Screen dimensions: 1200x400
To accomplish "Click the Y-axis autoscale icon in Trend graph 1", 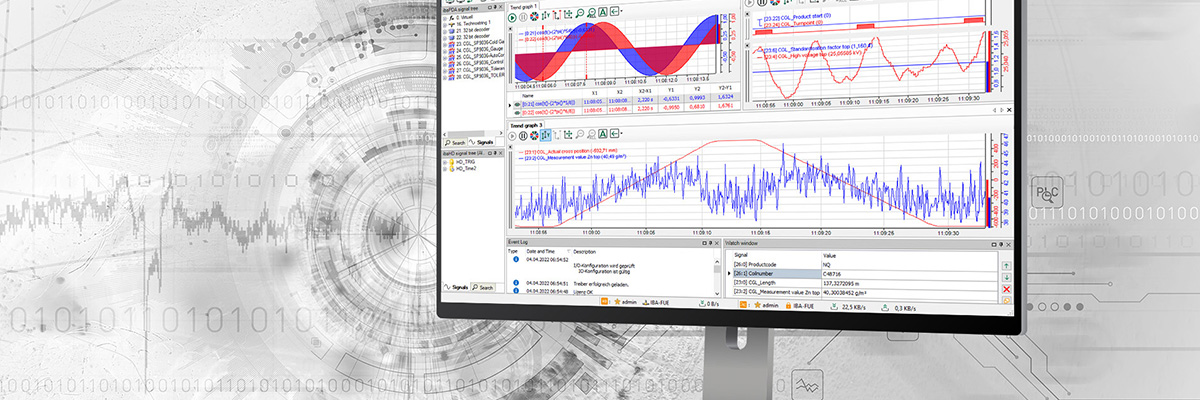I will pos(546,17).
